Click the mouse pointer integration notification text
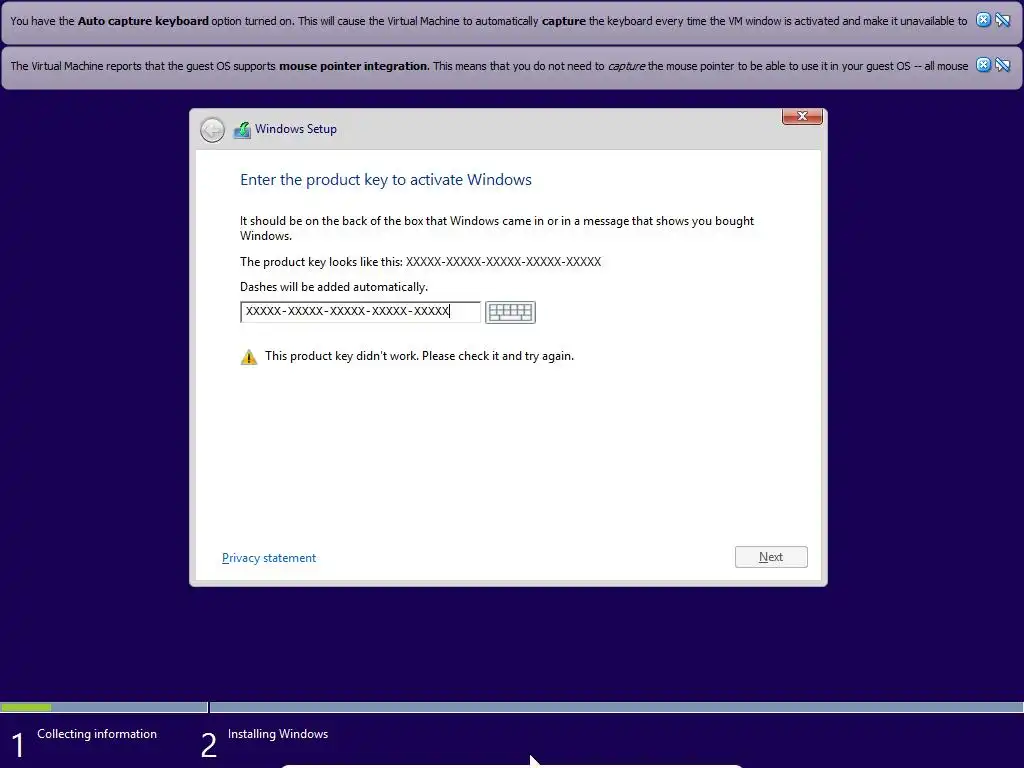 click(489, 66)
